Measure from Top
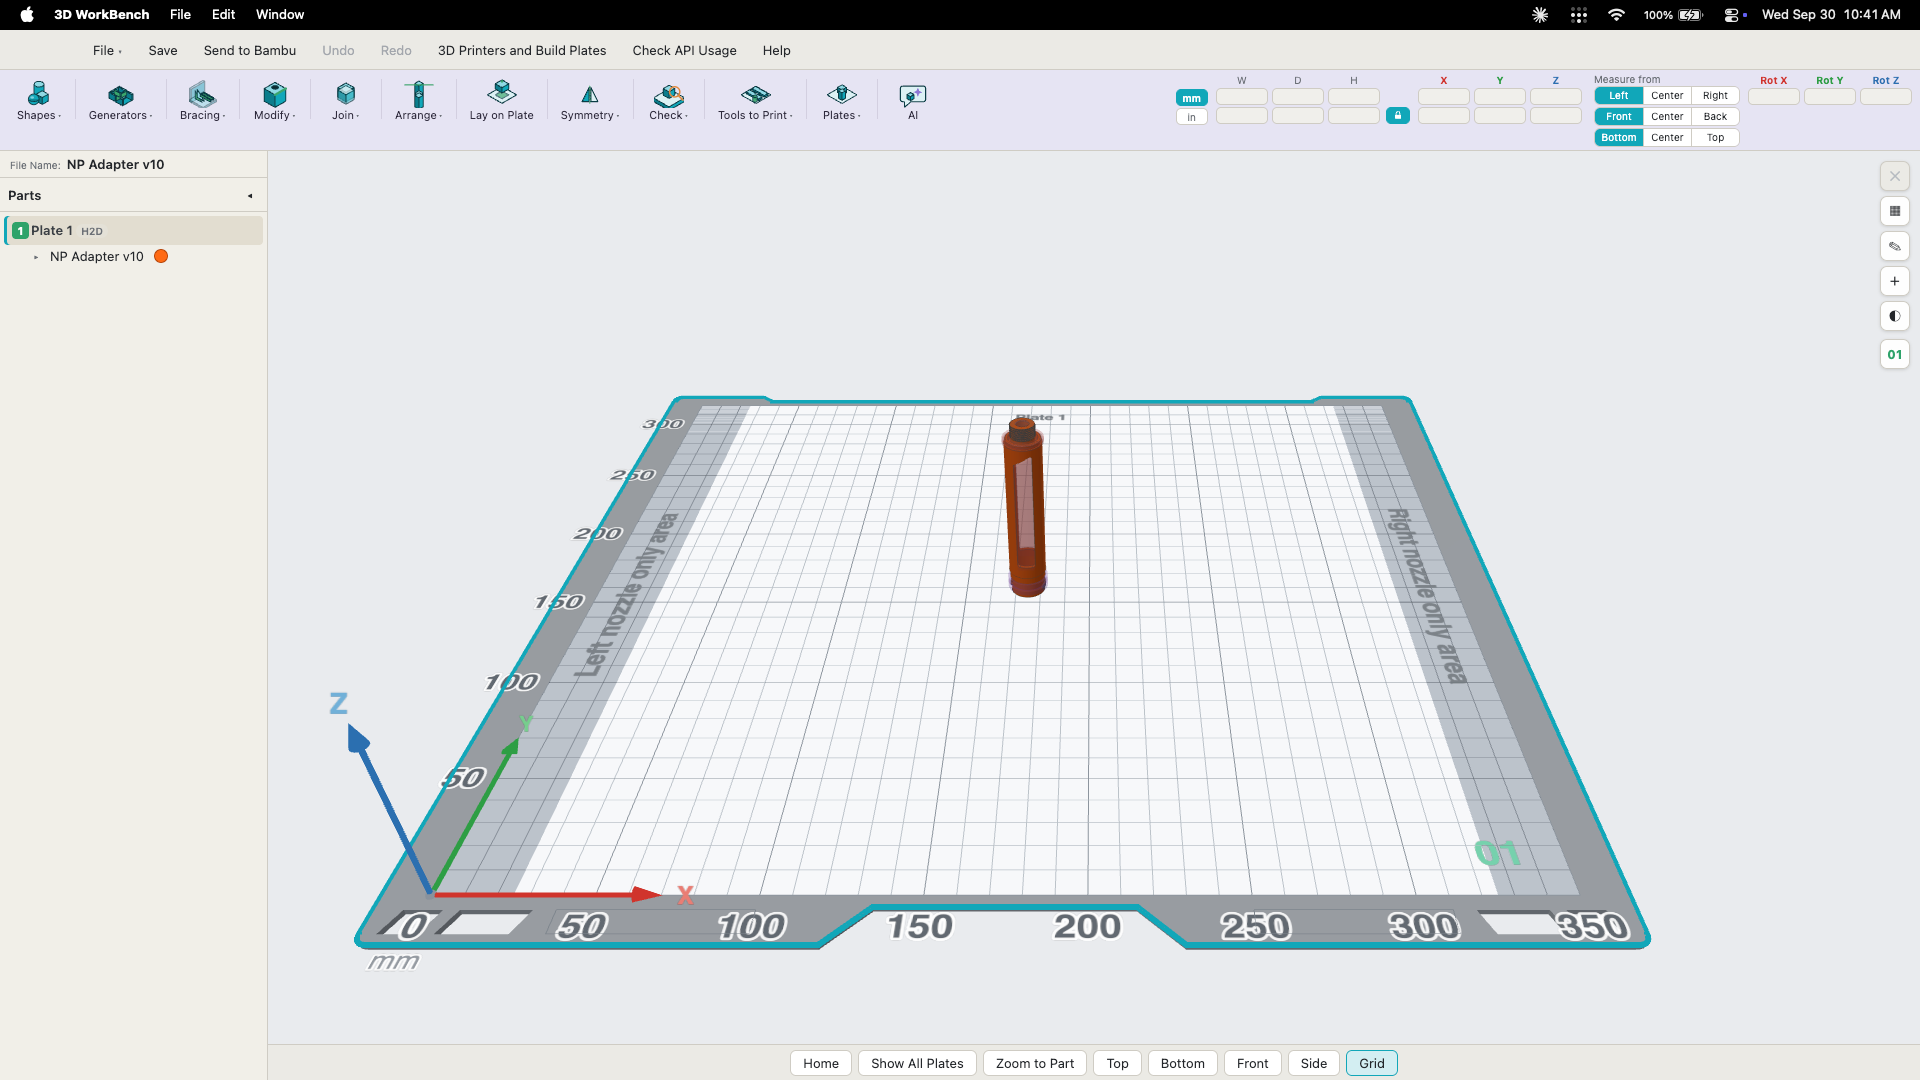Image resolution: width=1920 pixels, height=1080 pixels. pos(1716,138)
